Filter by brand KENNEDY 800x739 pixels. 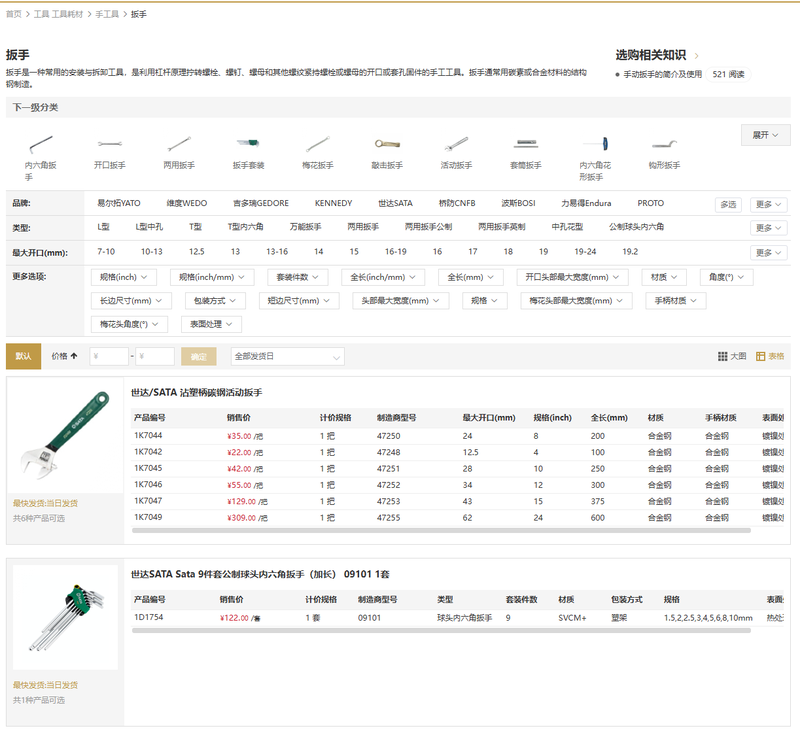pos(334,203)
